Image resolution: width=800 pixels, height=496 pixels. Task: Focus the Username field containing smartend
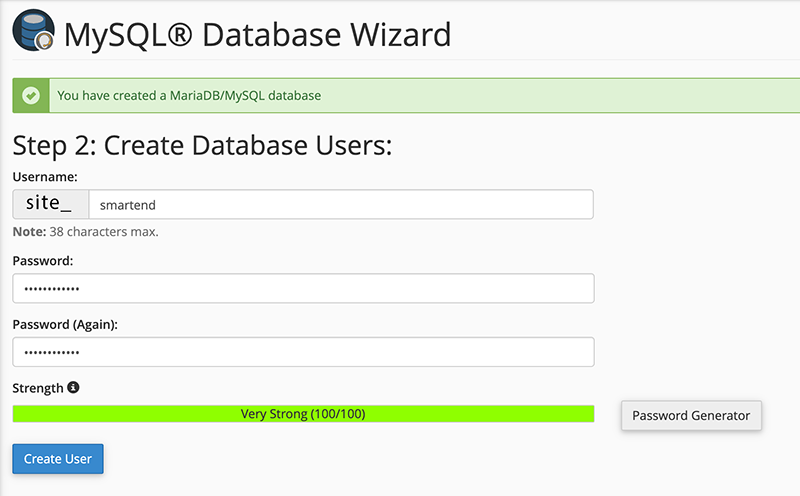pos(340,205)
